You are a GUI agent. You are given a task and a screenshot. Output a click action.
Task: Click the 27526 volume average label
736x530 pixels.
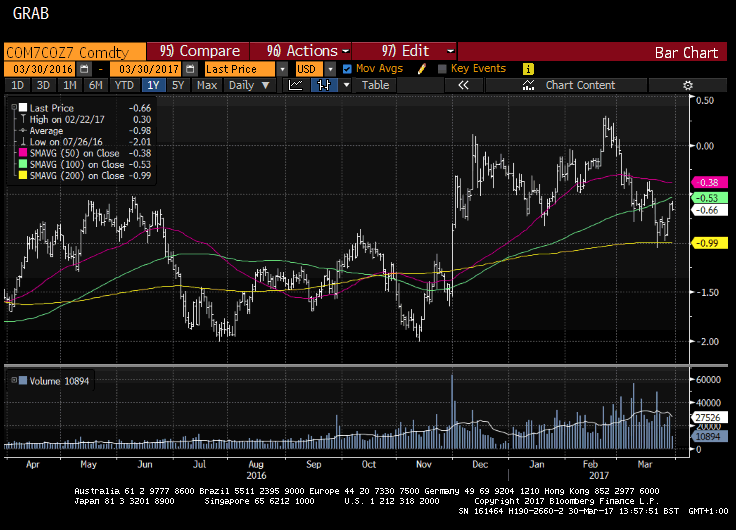[x=709, y=418]
